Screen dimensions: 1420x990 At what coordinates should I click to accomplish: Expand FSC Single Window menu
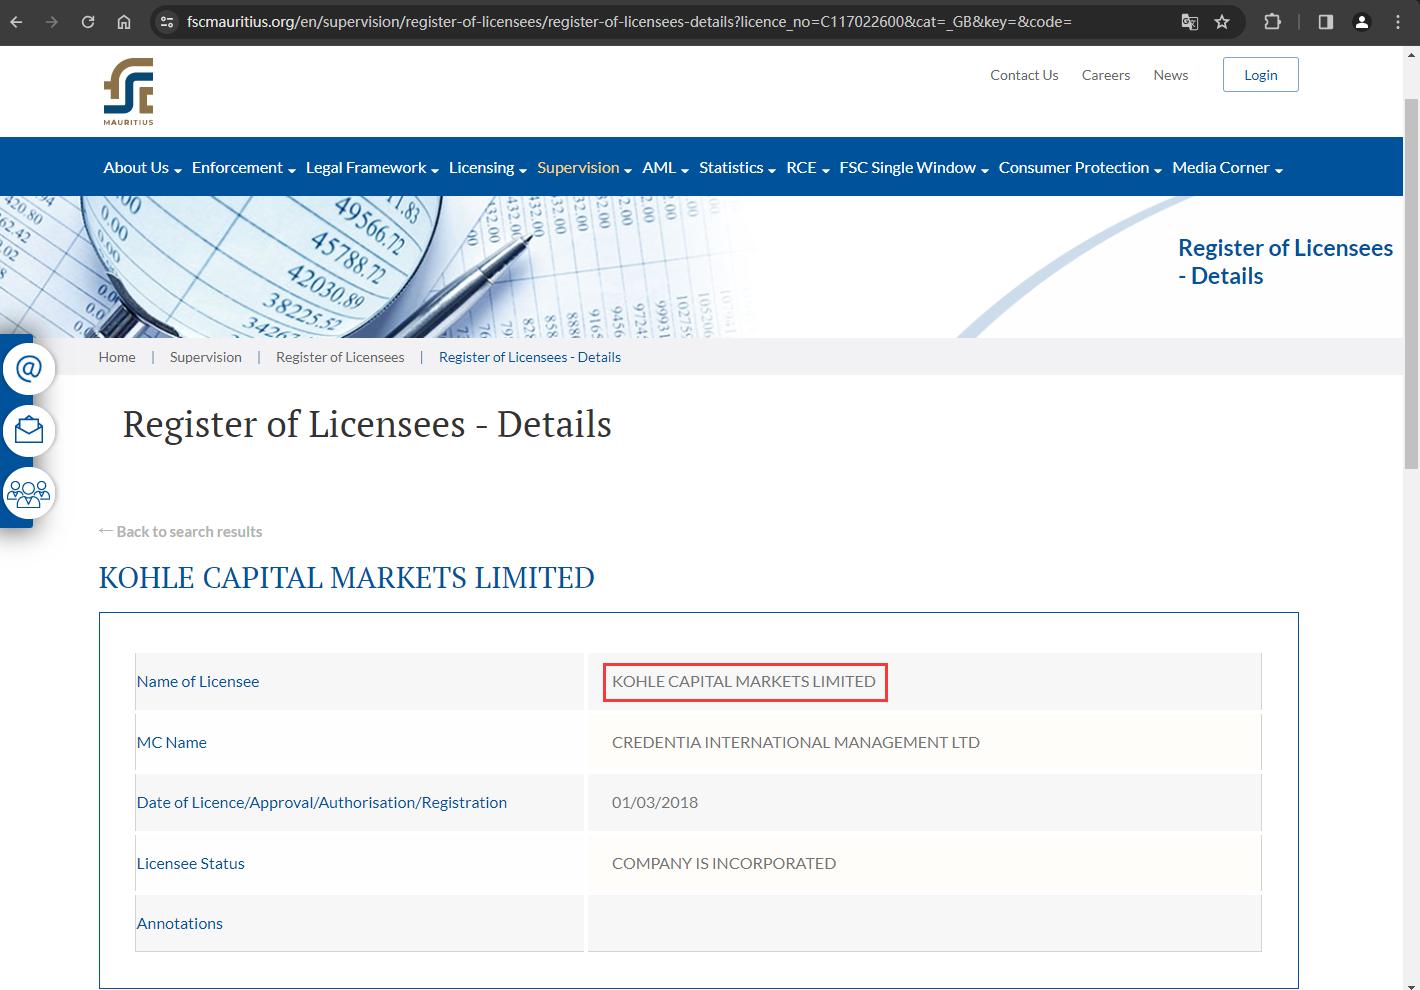point(914,168)
